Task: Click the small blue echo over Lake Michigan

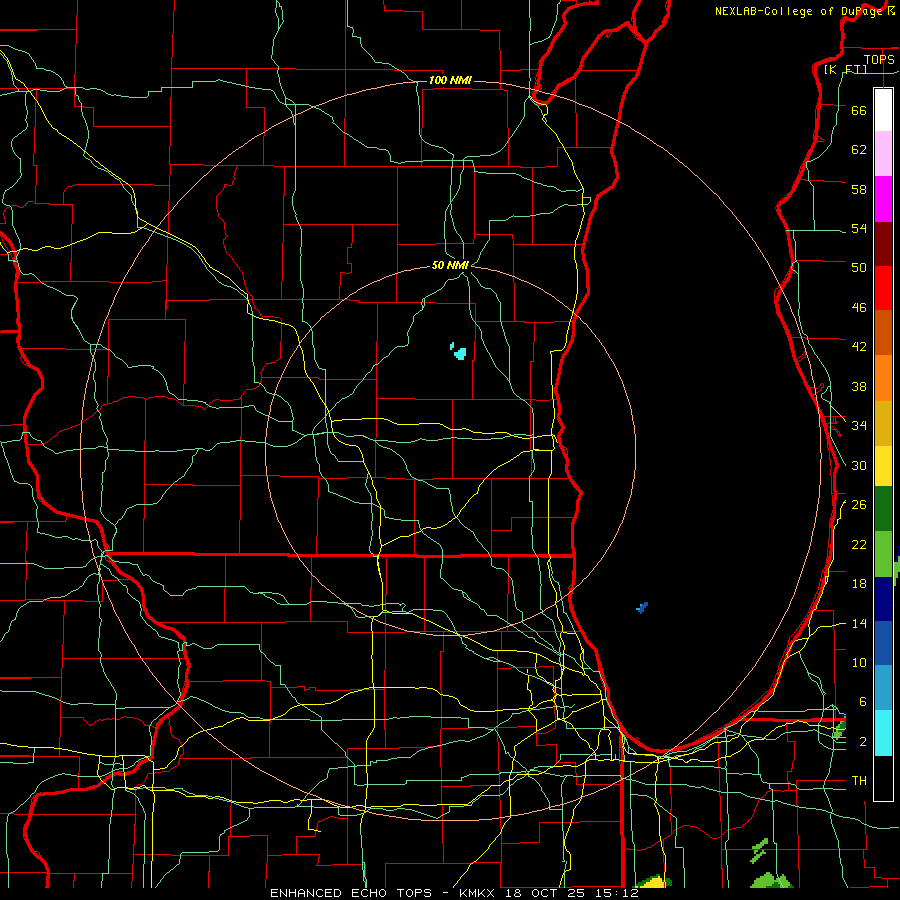Action: (x=642, y=608)
